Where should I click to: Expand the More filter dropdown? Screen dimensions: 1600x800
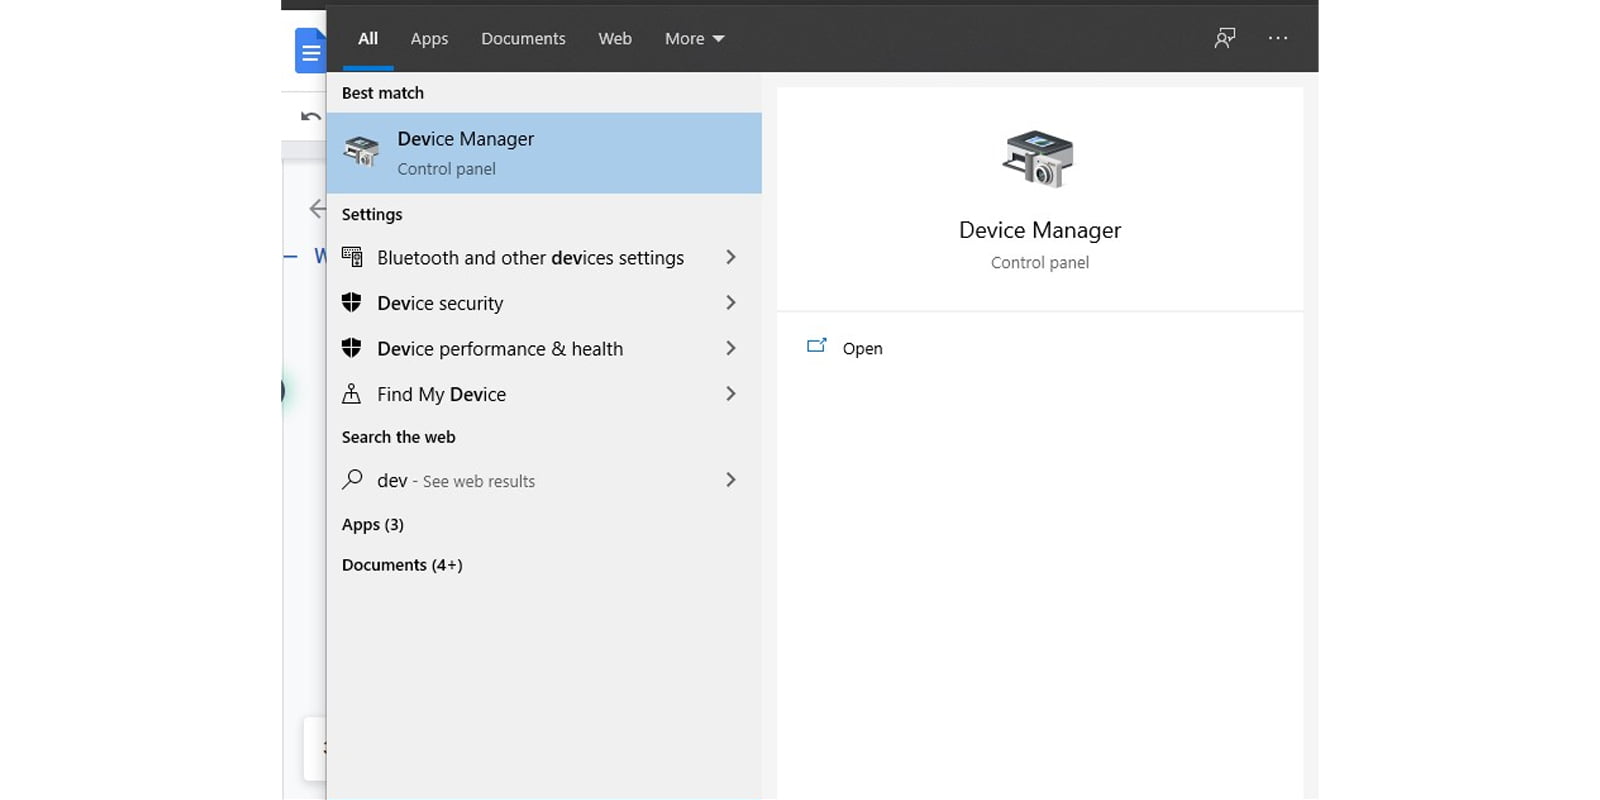694,38
